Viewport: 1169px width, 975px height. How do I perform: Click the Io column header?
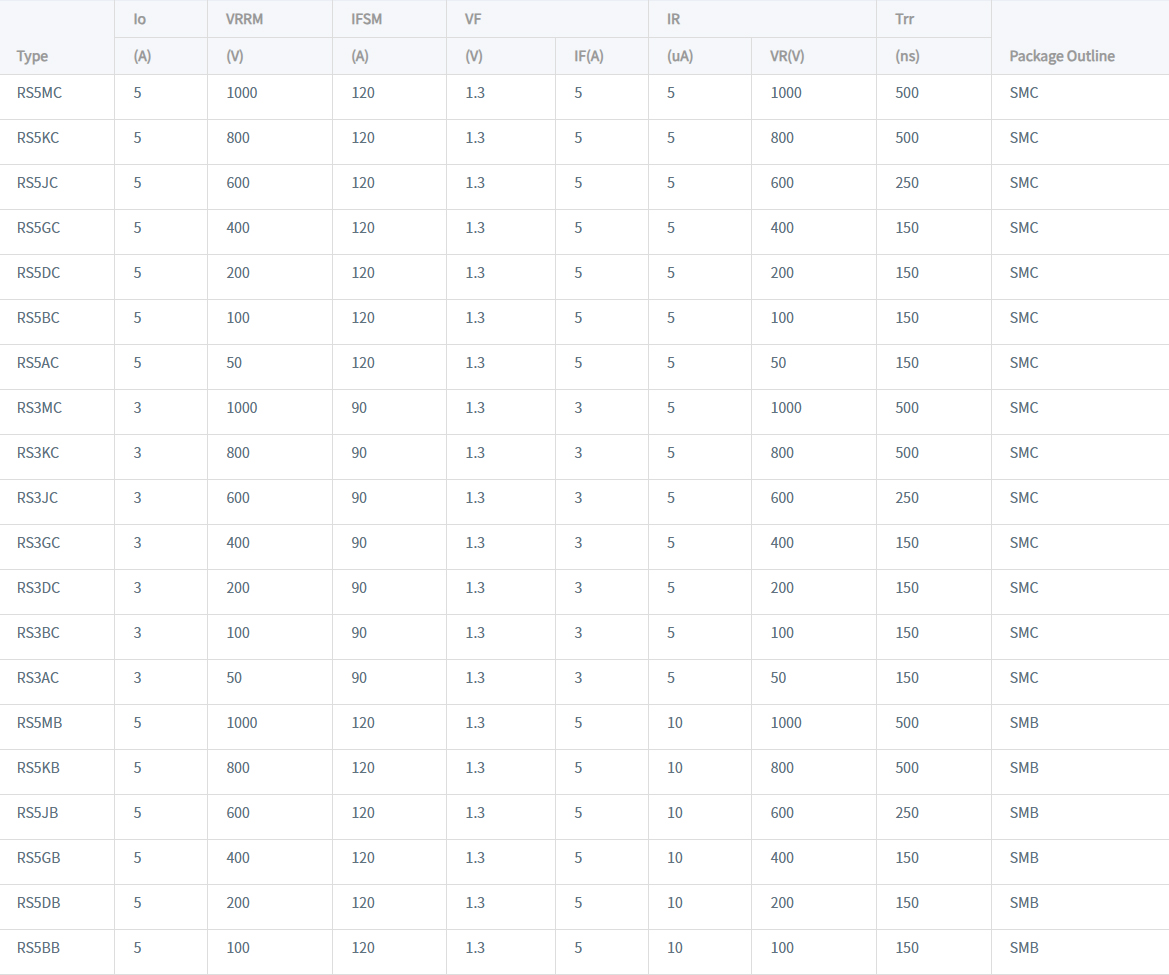(140, 20)
